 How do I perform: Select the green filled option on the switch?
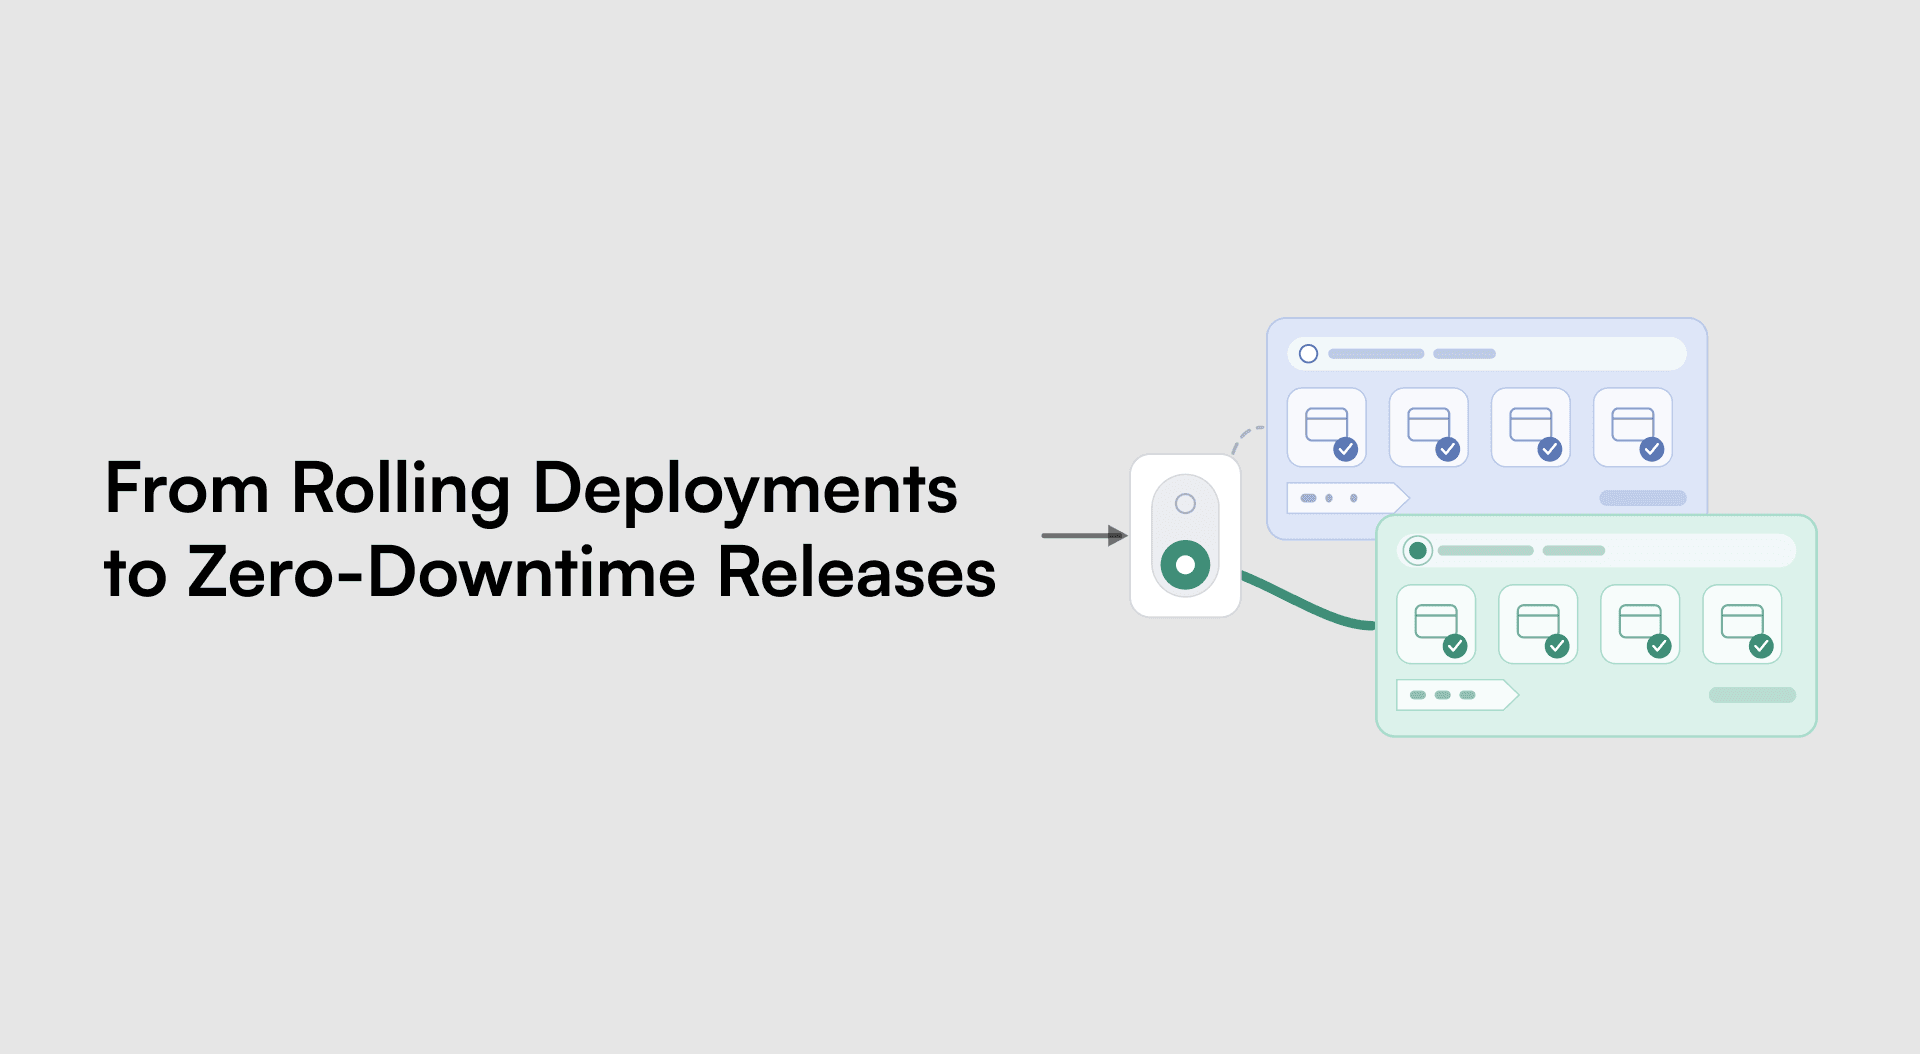click(1185, 565)
